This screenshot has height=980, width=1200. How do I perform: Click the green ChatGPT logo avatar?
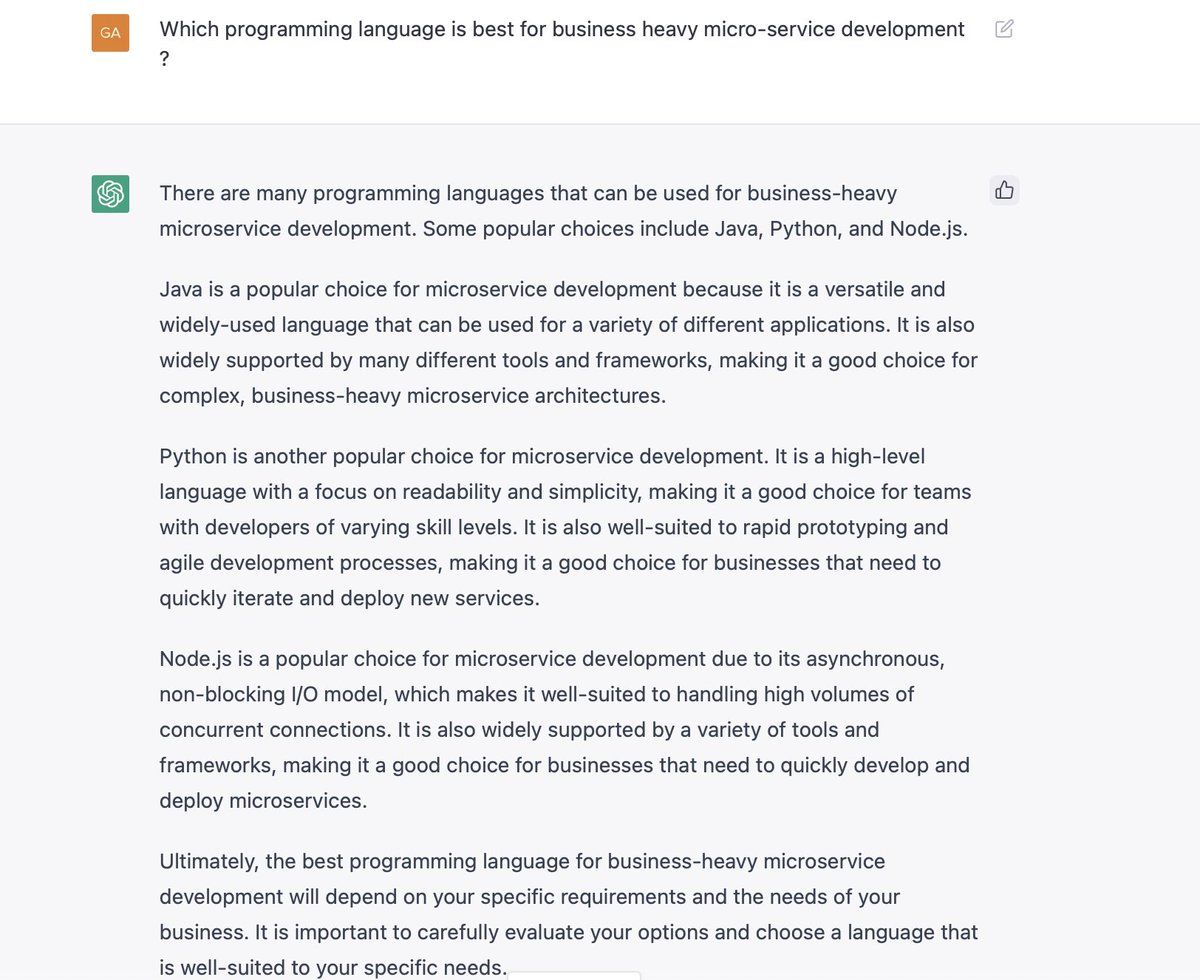[x=110, y=193]
